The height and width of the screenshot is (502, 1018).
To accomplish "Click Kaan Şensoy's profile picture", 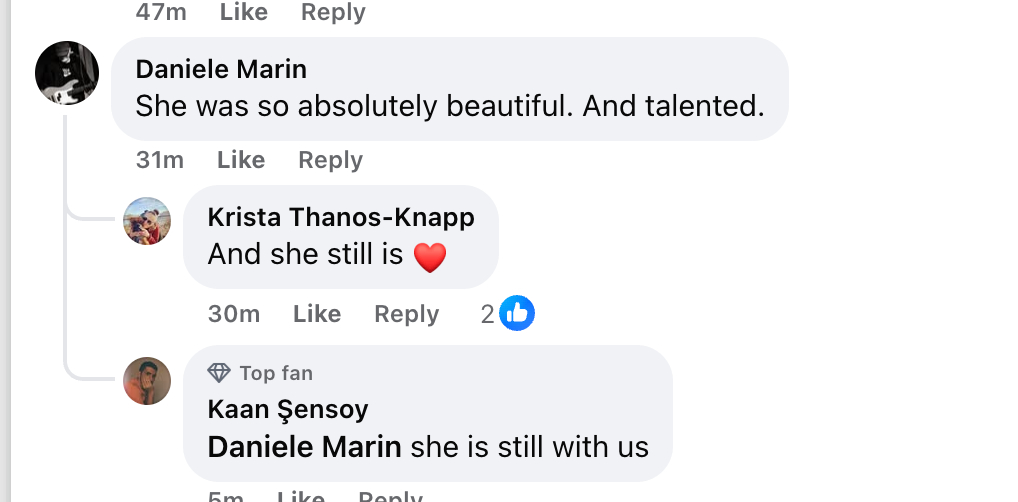I will click(147, 381).
